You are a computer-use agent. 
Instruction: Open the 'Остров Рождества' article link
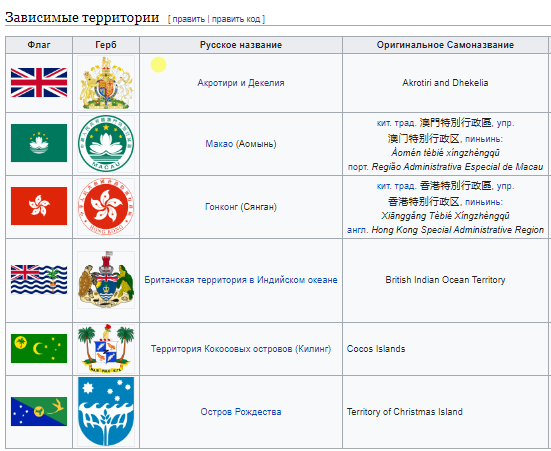tap(241, 412)
